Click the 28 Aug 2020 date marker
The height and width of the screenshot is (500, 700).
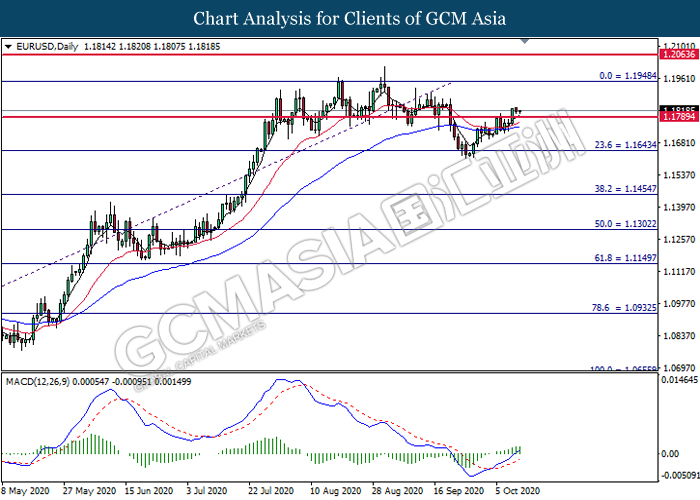point(397,491)
